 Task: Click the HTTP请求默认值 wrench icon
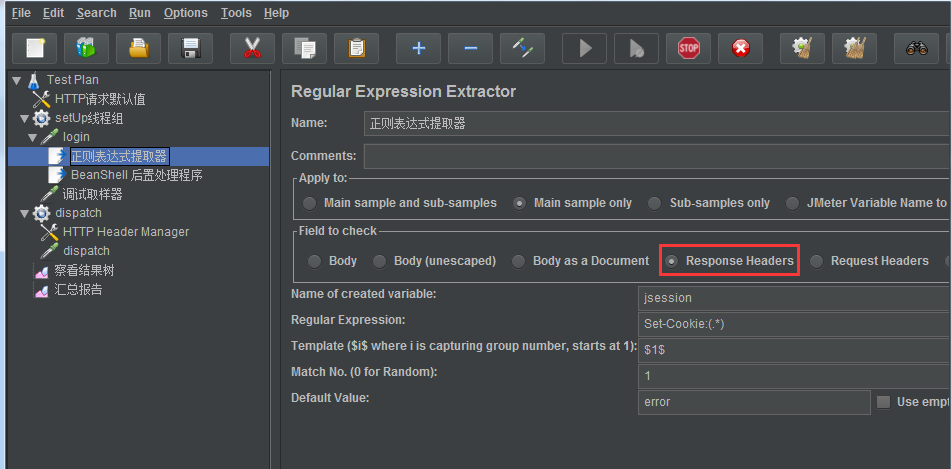(x=41, y=99)
